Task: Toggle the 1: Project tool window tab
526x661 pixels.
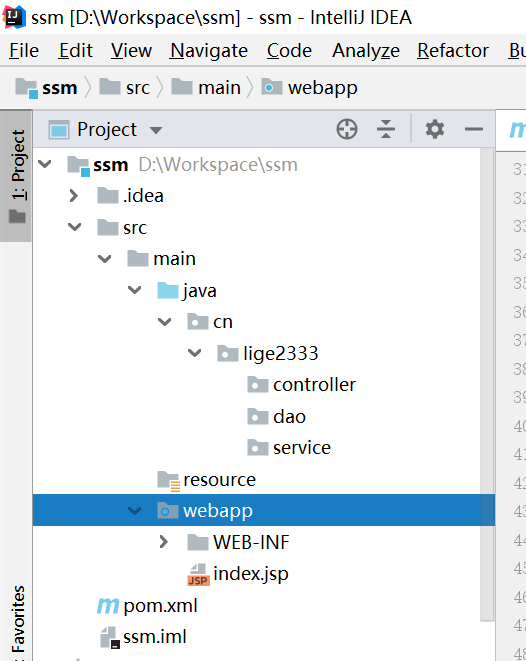Action: coord(16,176)
